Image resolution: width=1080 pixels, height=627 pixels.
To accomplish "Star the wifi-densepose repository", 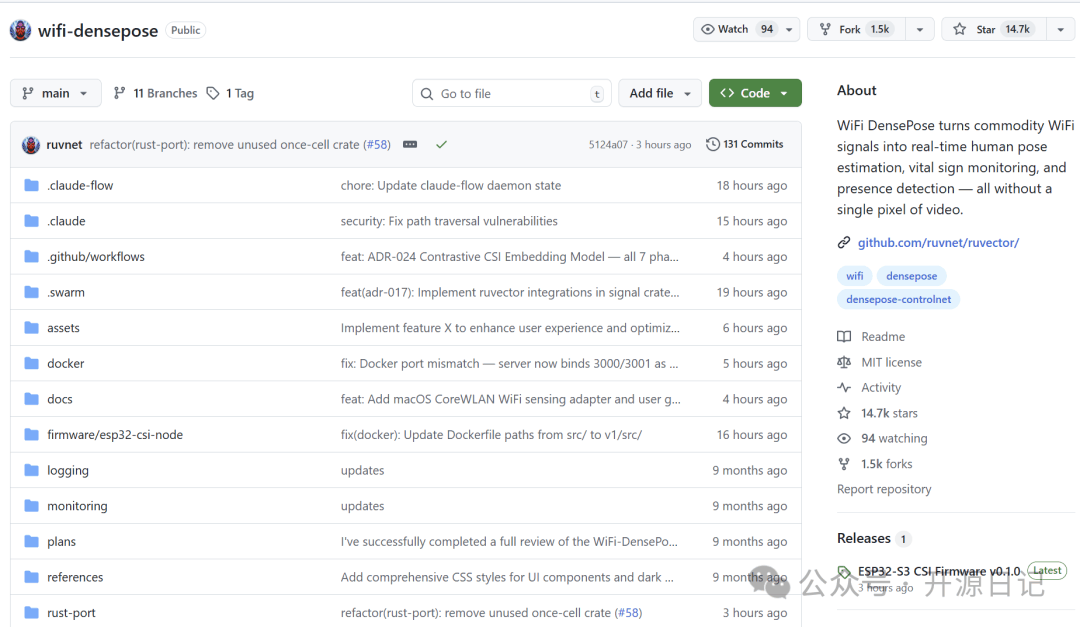I will pos(992,30).
